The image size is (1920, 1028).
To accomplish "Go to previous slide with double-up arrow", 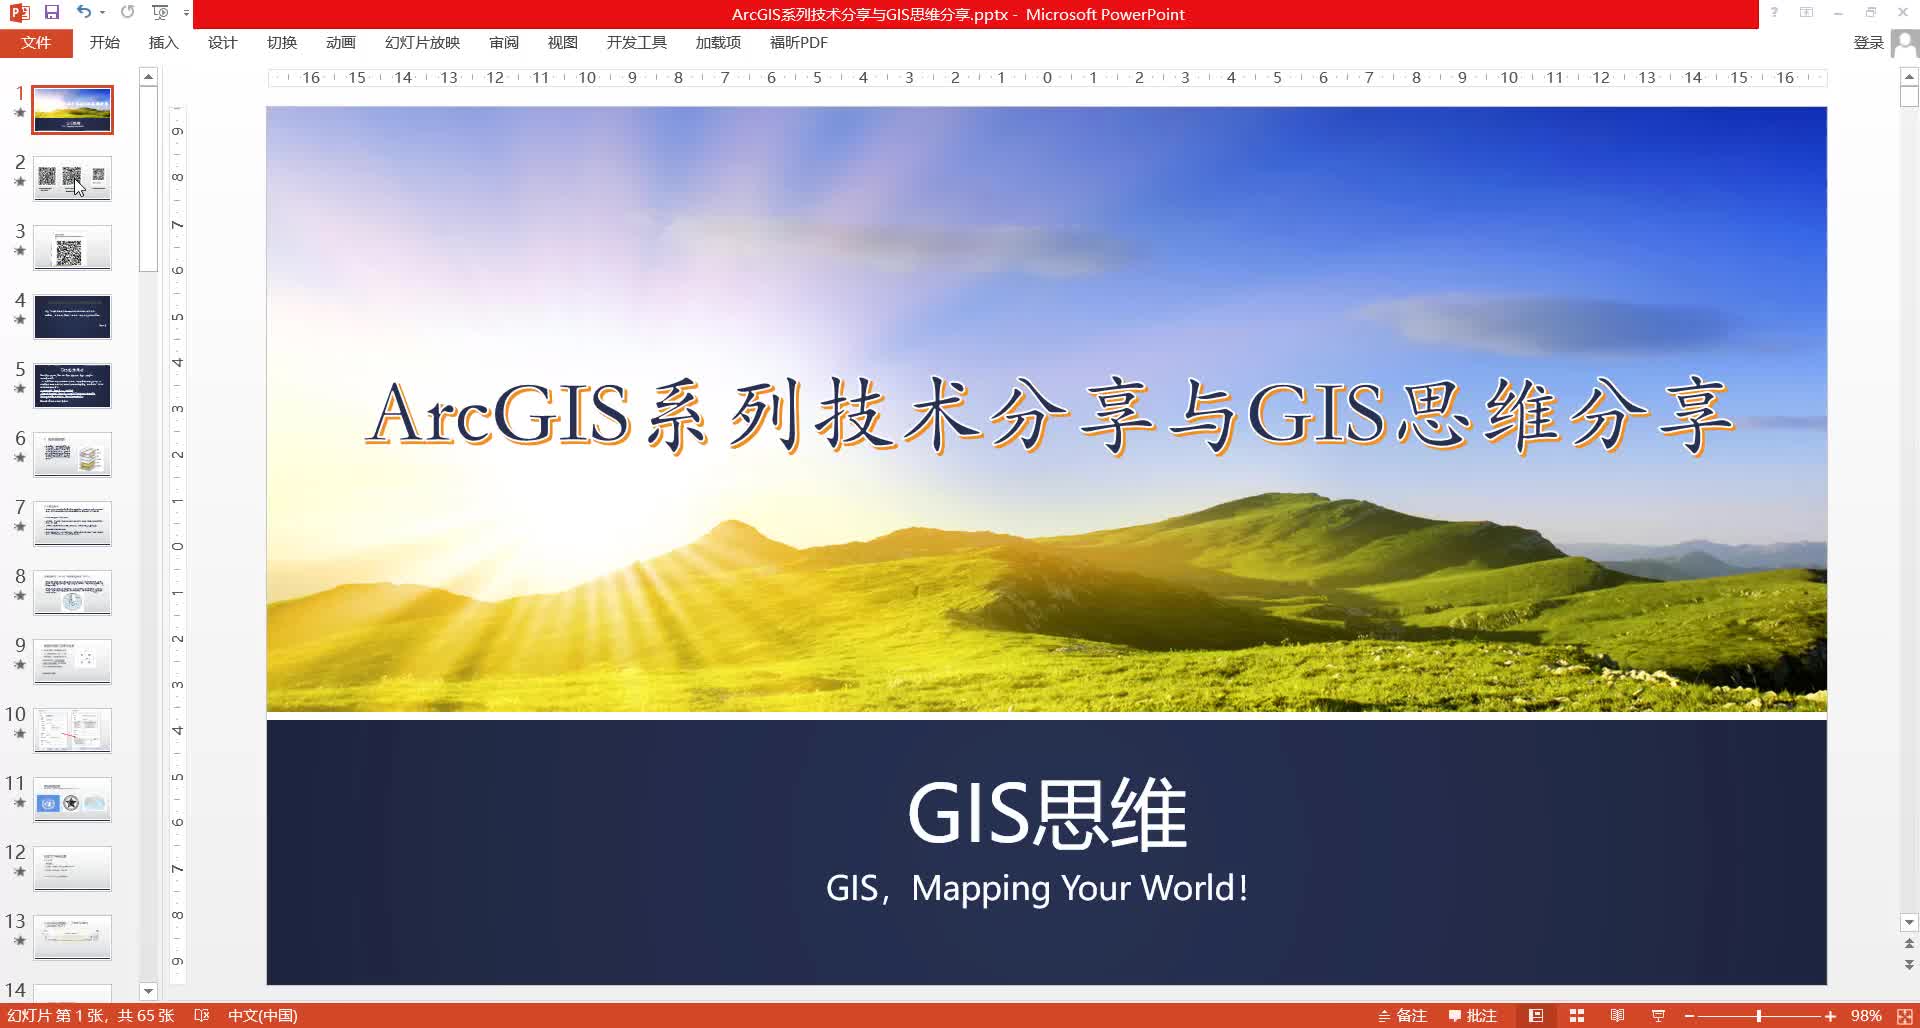I will [1909, 944].
